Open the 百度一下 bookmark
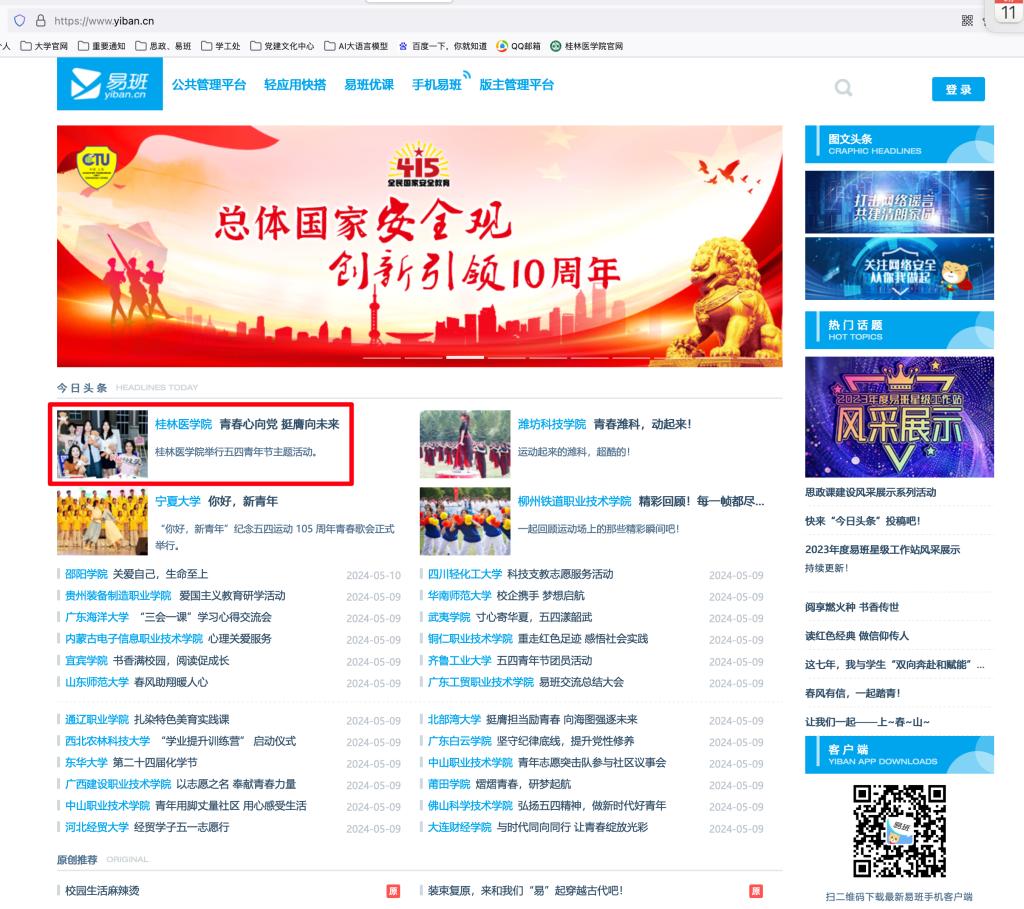This screenshot has height=909, width=1024. coord(442,46)
